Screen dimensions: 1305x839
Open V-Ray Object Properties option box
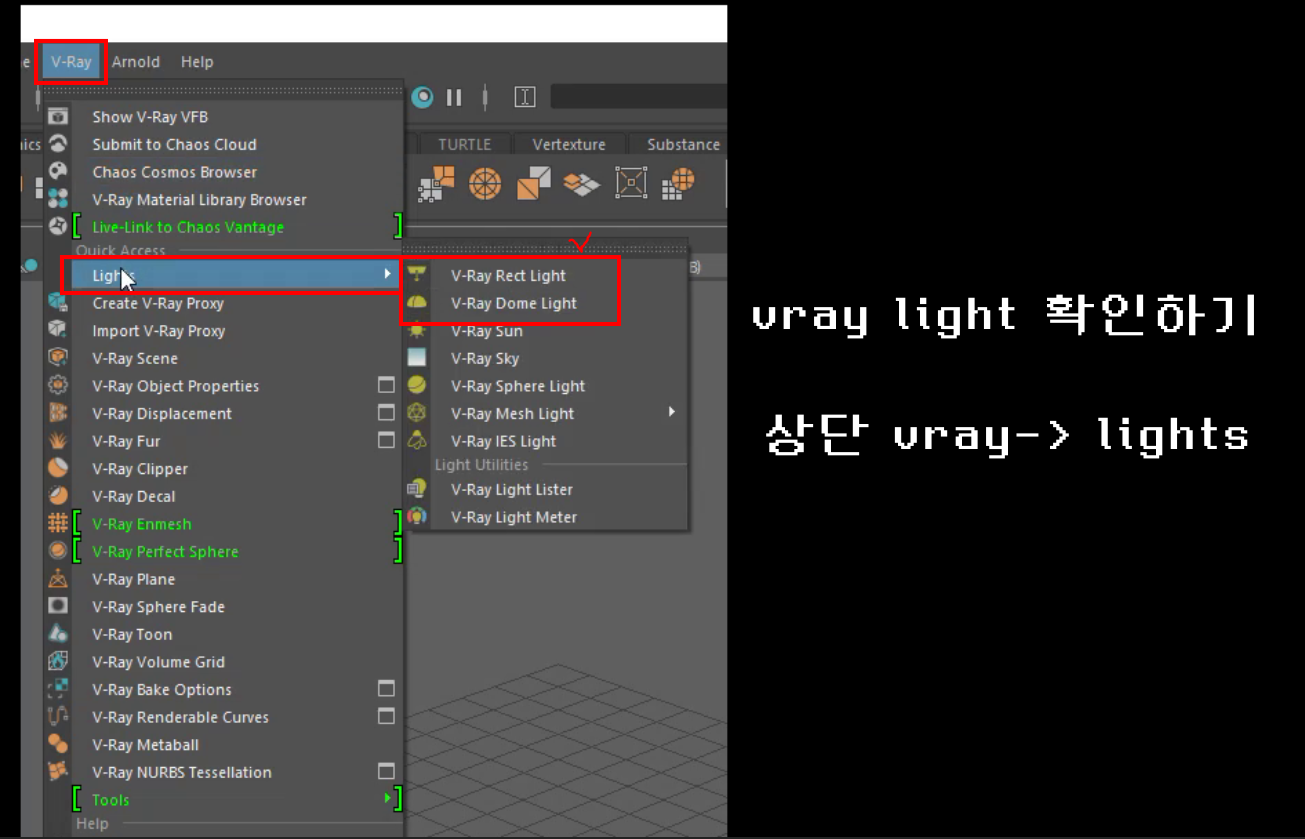(x=386, y=385)
